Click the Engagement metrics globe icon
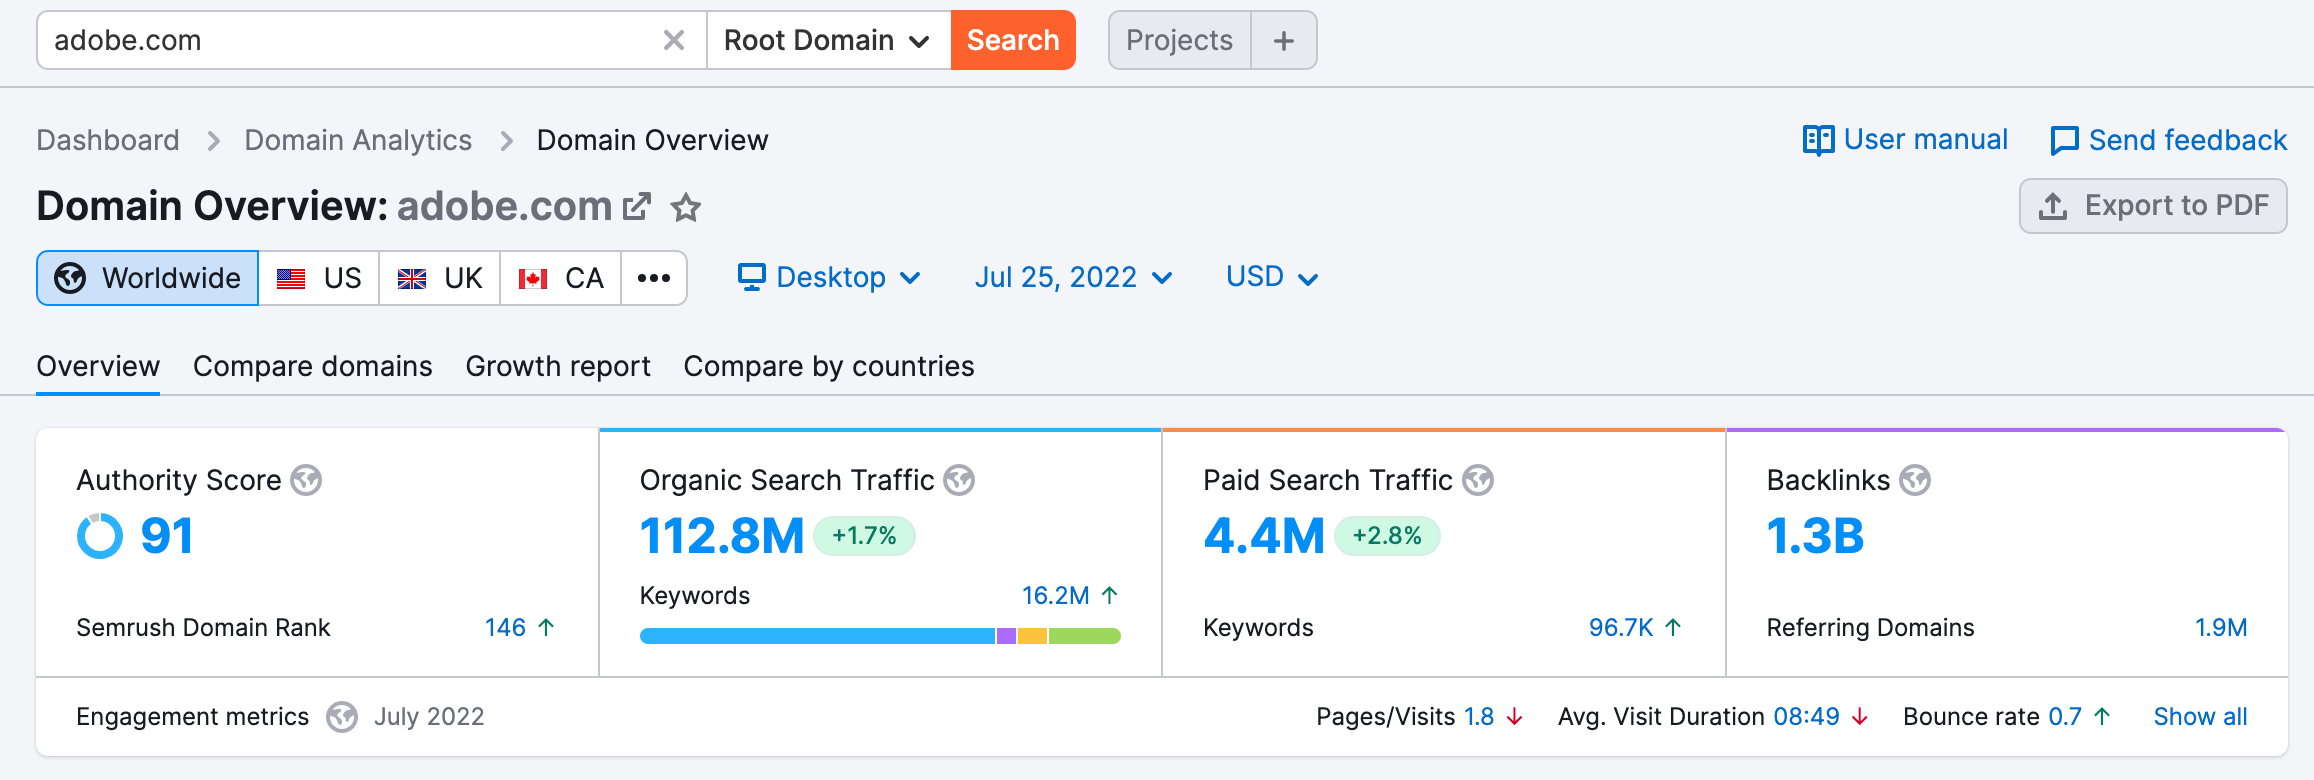 tap(342, 717)
